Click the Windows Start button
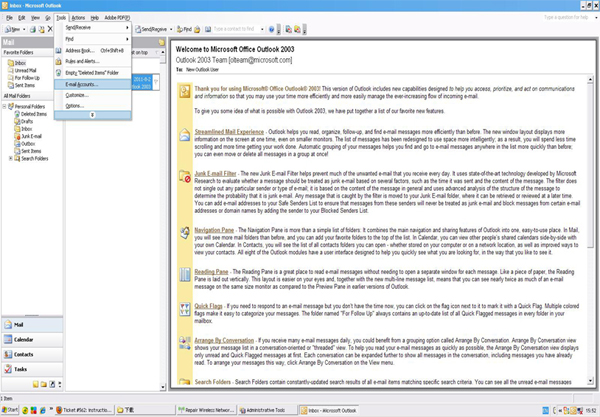The height and width of the screenshot is (417, 600). (x=10, y=410)
